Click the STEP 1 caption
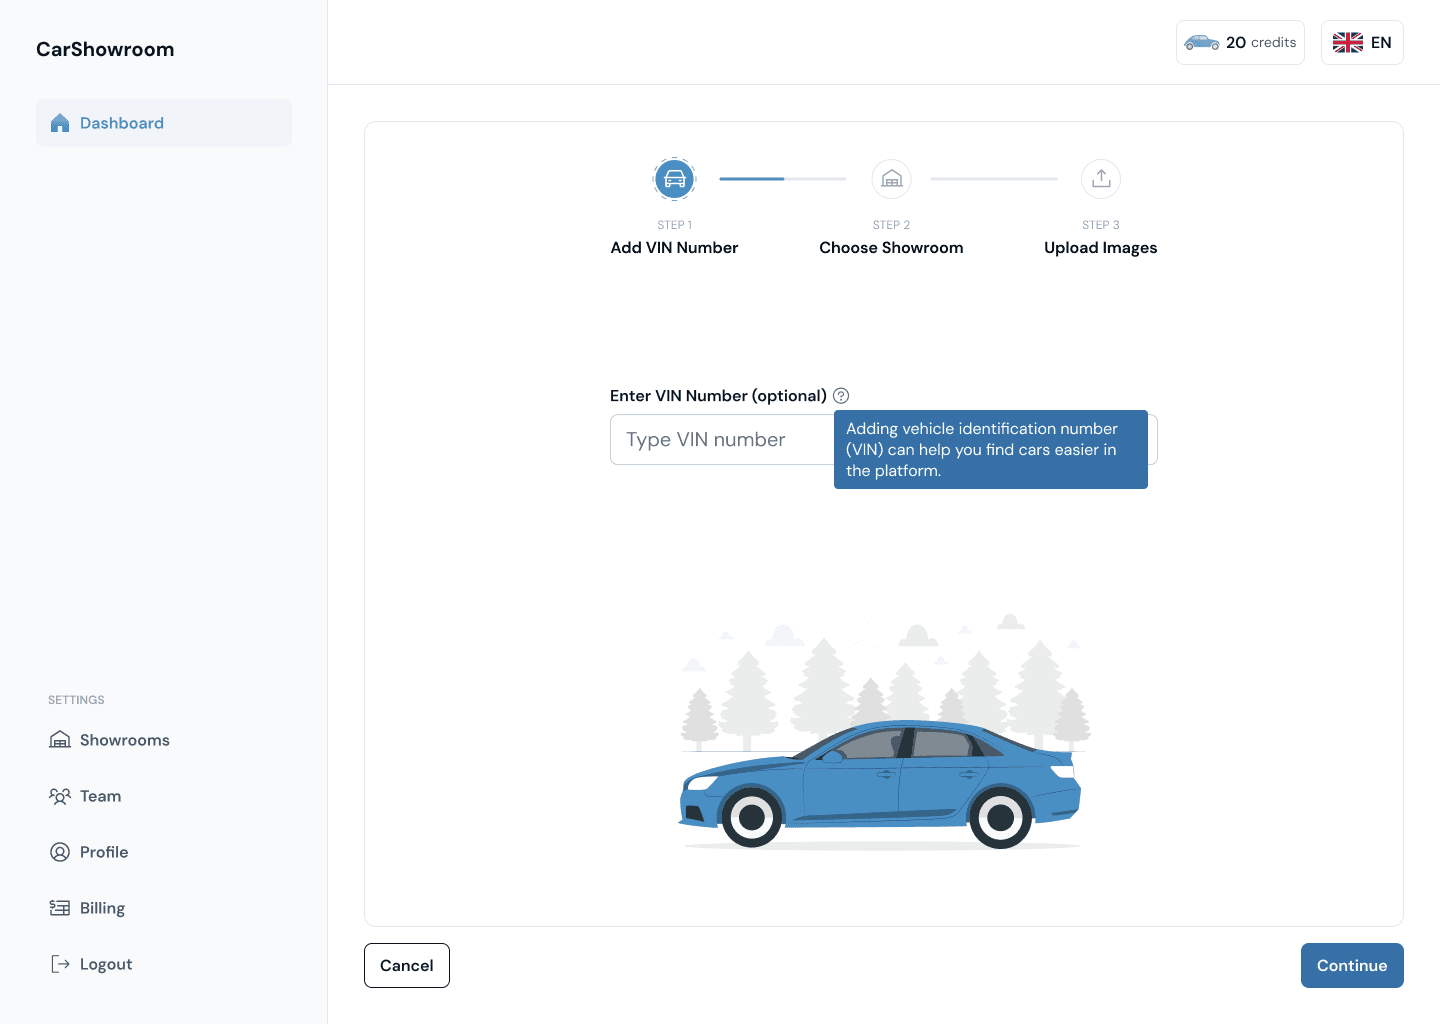The height and width of the screenshot is (1024, 1440). pos(675,225)
